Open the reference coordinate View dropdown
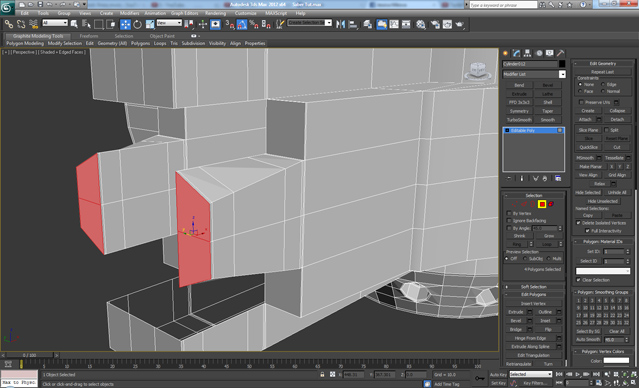Image resolution: width=639 pixels, height=388 pixels. click(x=169, y=23)
